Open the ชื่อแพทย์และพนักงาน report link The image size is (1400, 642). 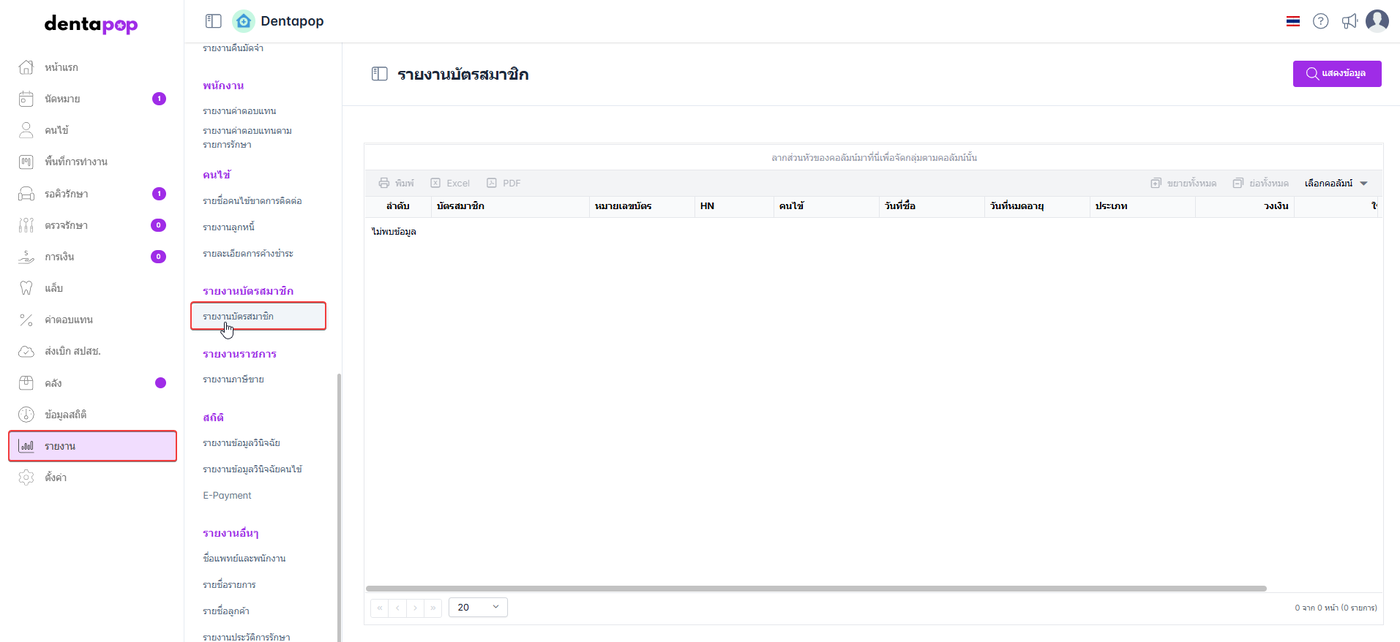click(x=244, y=558)
